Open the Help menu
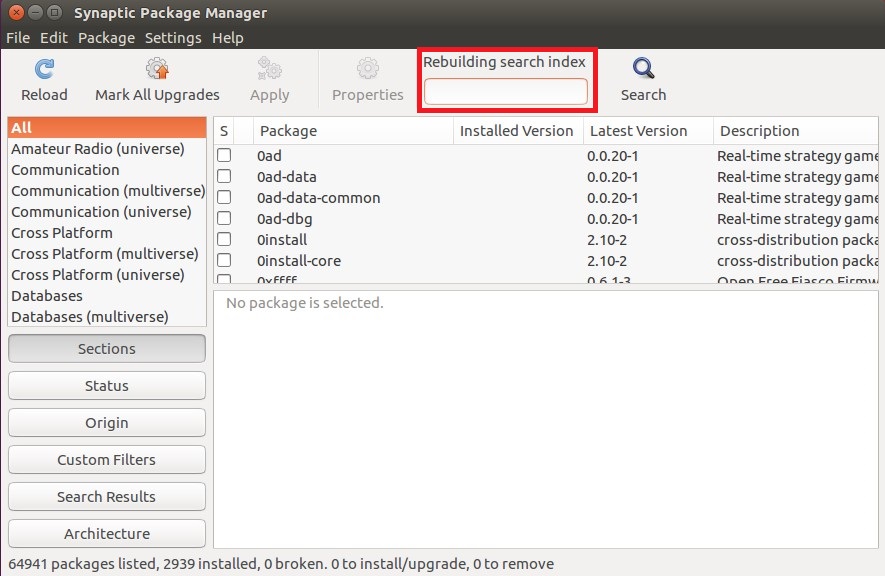 pyautogui.click(x=228, y=38)
